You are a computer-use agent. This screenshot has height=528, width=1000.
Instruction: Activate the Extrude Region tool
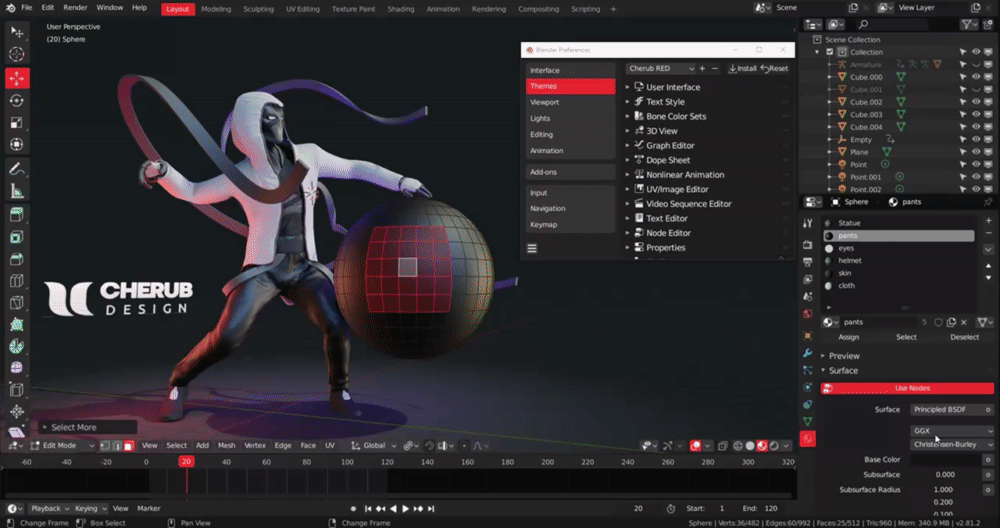(x=17, y=215)
